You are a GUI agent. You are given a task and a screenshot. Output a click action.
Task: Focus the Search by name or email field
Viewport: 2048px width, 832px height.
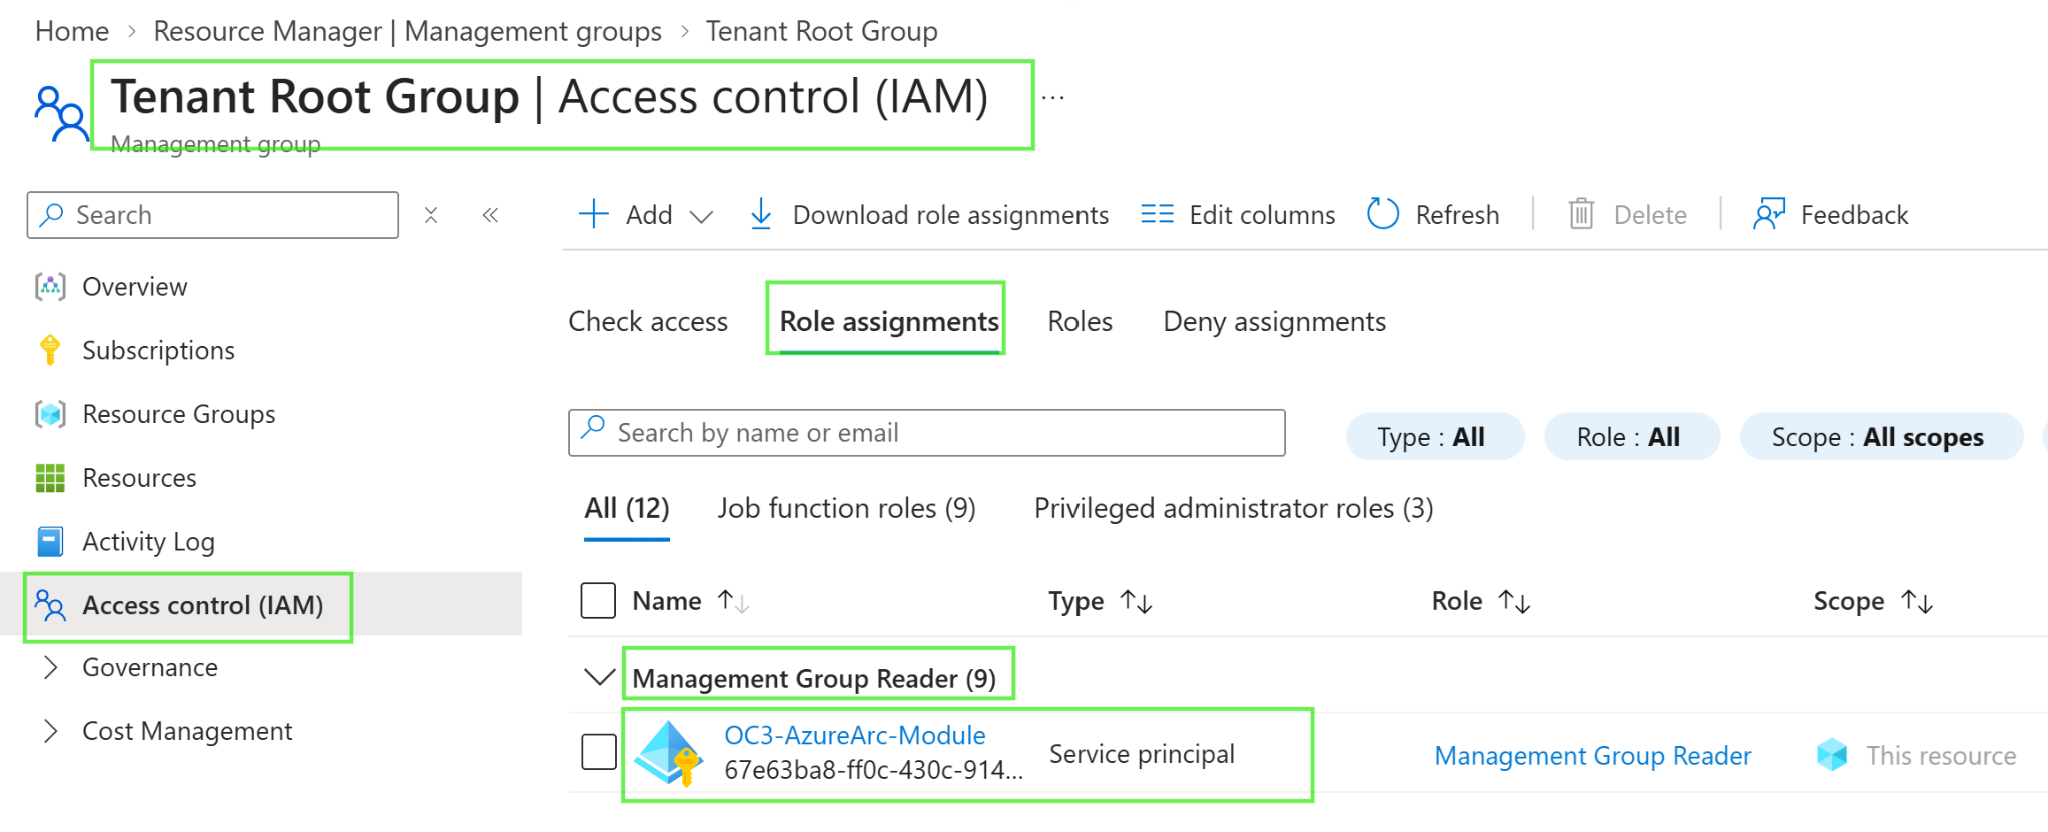point(927,432)
